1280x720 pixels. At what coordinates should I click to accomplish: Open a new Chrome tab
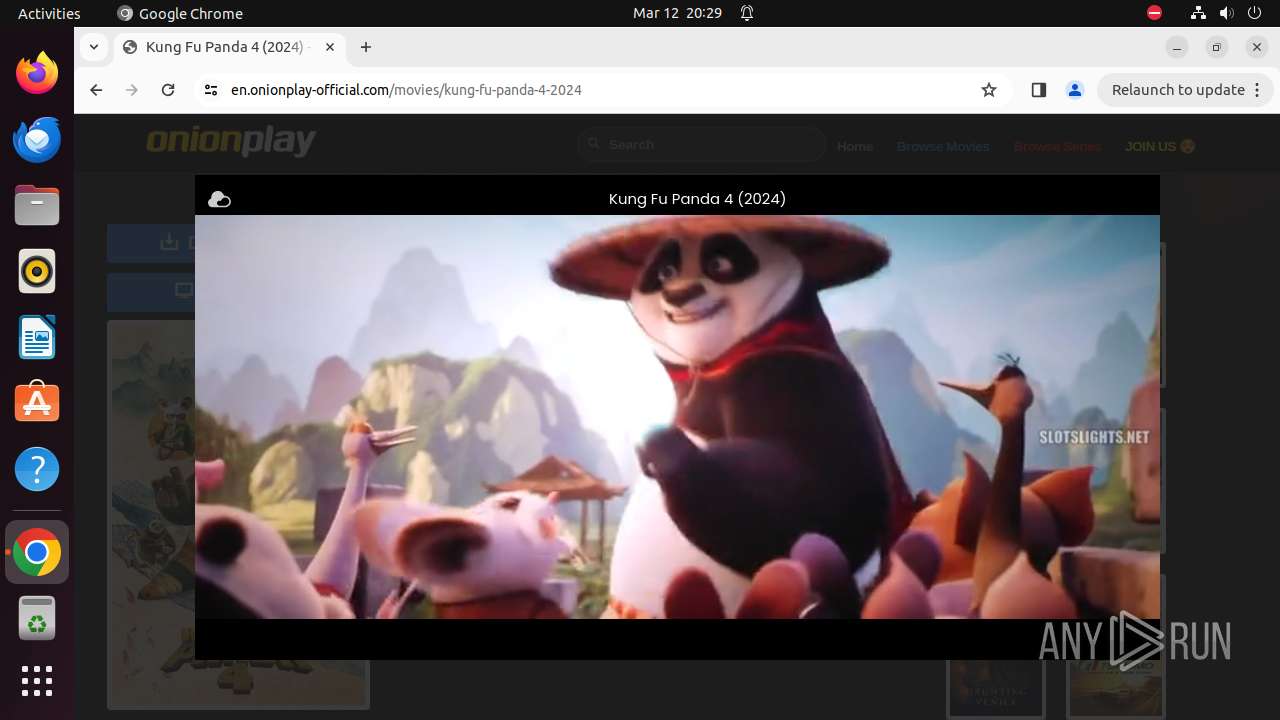pos(366,47)
